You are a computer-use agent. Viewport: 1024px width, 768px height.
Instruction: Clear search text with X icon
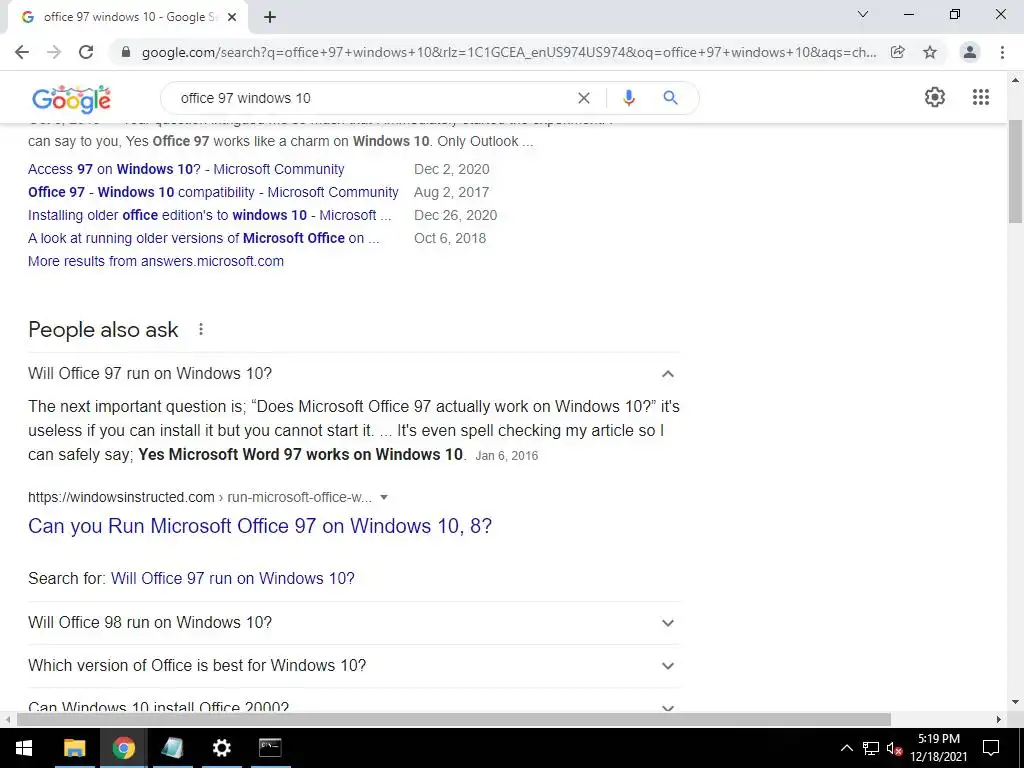[x=584, y=98]
